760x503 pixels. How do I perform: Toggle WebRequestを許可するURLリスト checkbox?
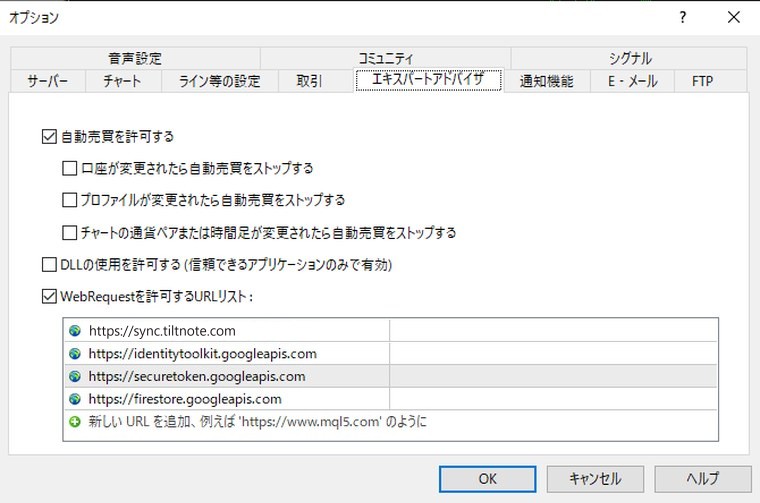click(49, 296)
